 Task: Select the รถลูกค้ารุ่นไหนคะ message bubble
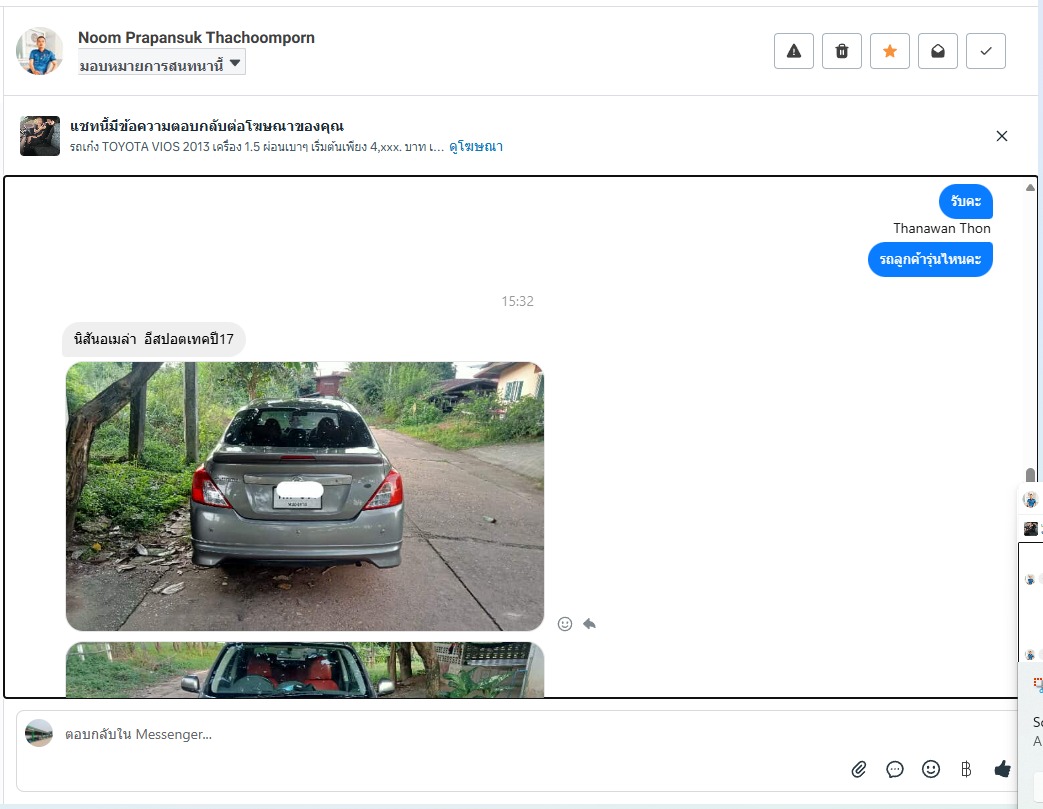coord(930,259)
